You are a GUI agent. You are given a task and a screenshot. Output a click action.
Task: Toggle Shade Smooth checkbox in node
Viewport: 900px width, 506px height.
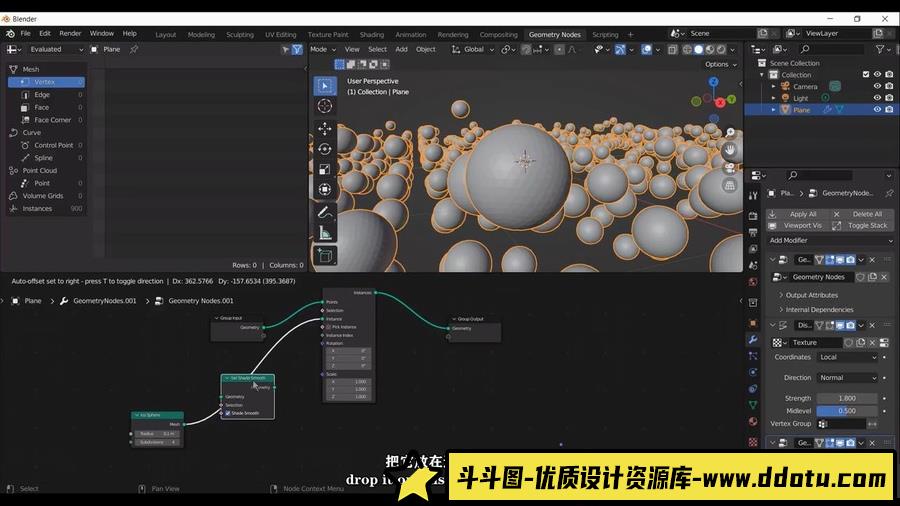[228, 413]
